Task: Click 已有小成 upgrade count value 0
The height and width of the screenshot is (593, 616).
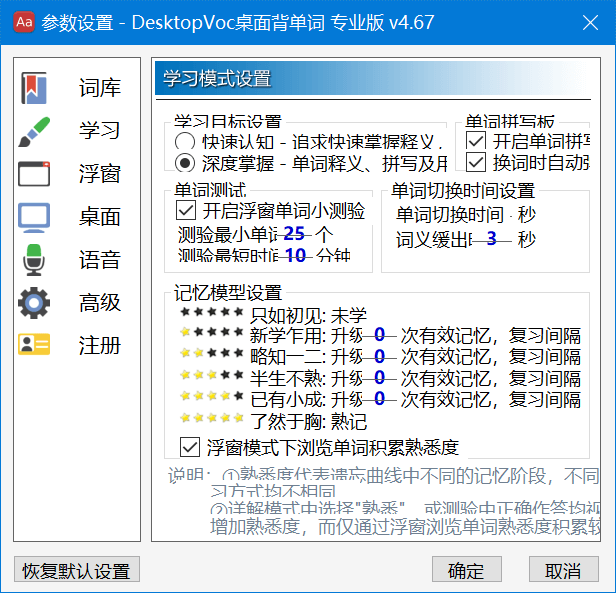Action: (x=380, y=398)
